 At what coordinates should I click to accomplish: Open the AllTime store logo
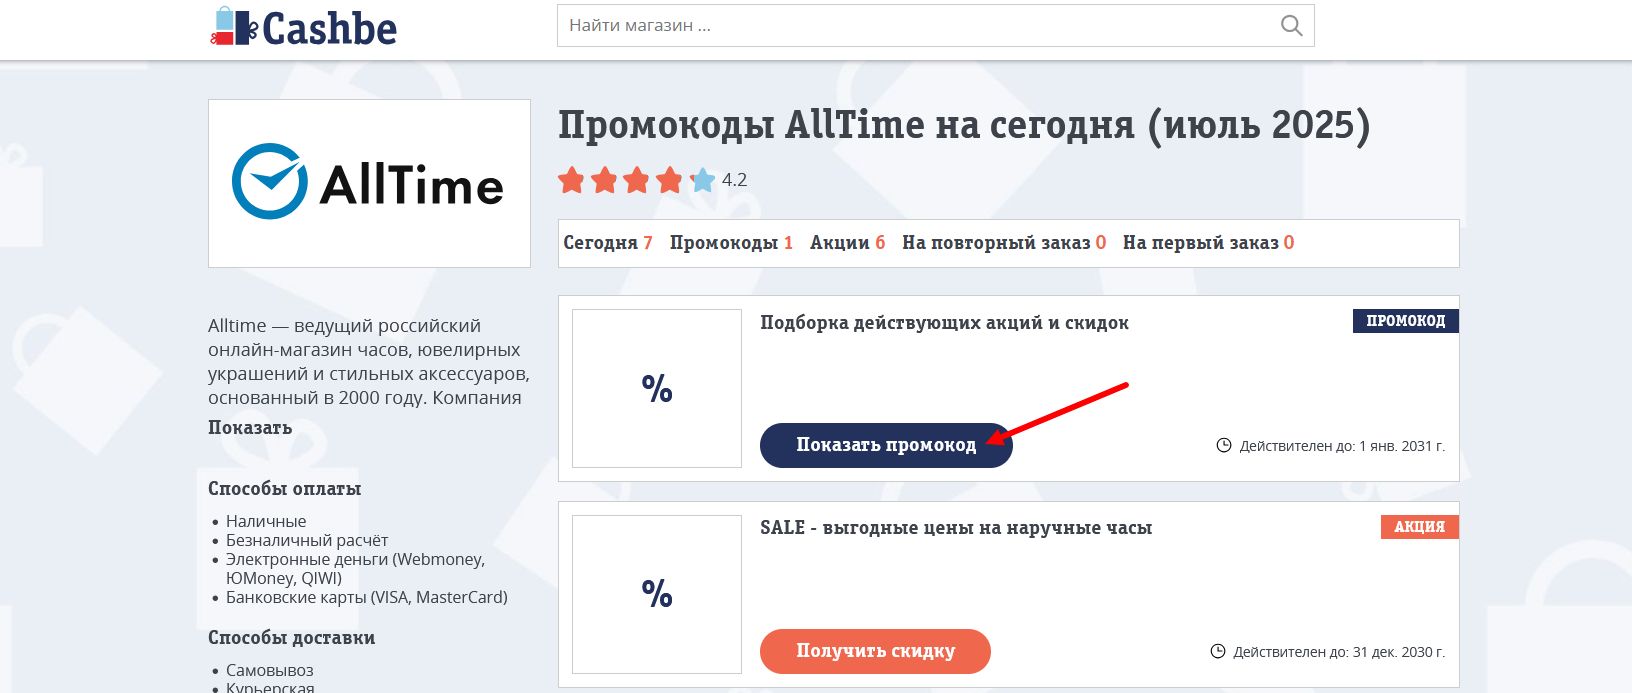[x=369, y=183]
